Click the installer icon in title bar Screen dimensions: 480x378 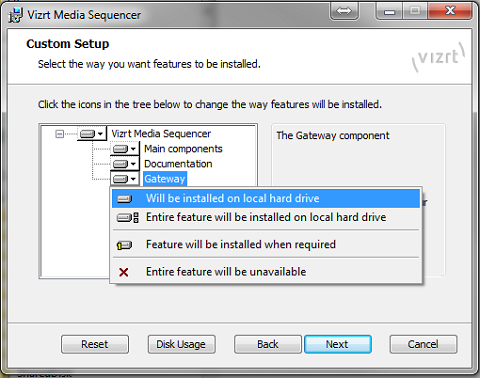[x=15, y=15]
